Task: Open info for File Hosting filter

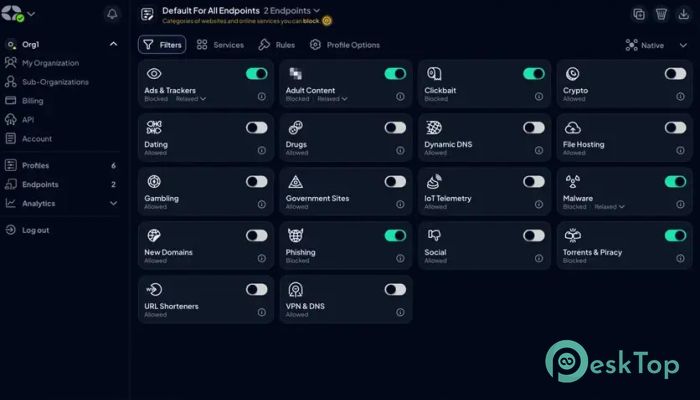Action: click(x=680, y=150)
